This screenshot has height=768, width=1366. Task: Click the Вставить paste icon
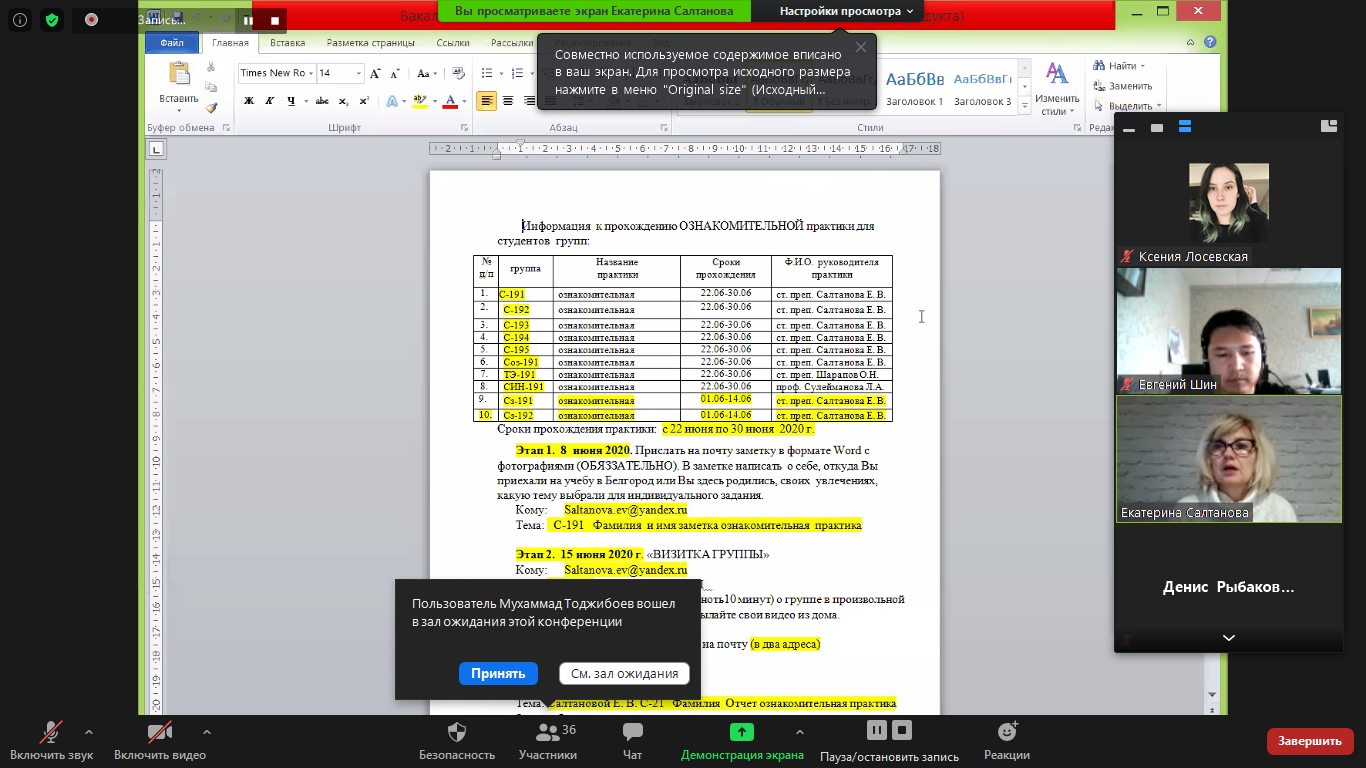179,75
